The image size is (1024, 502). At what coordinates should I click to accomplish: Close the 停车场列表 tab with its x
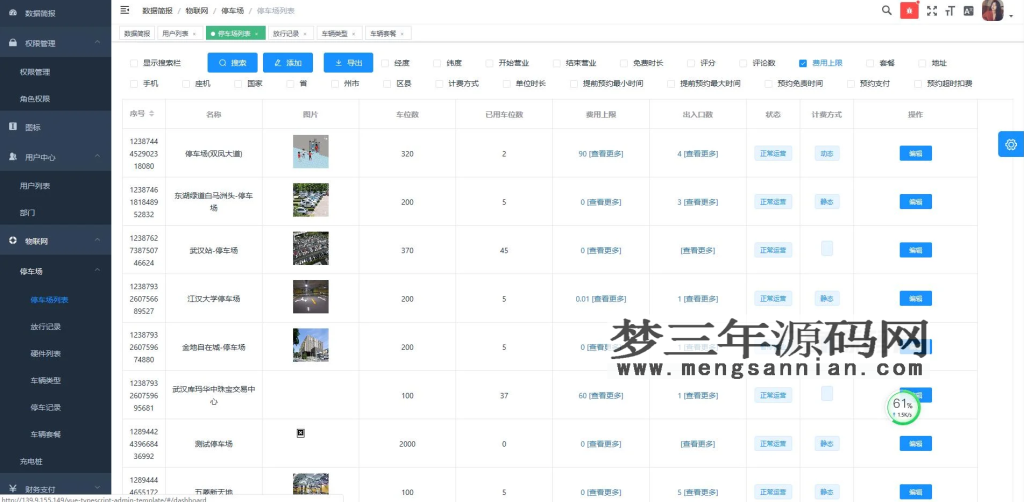tap(256, 33)
